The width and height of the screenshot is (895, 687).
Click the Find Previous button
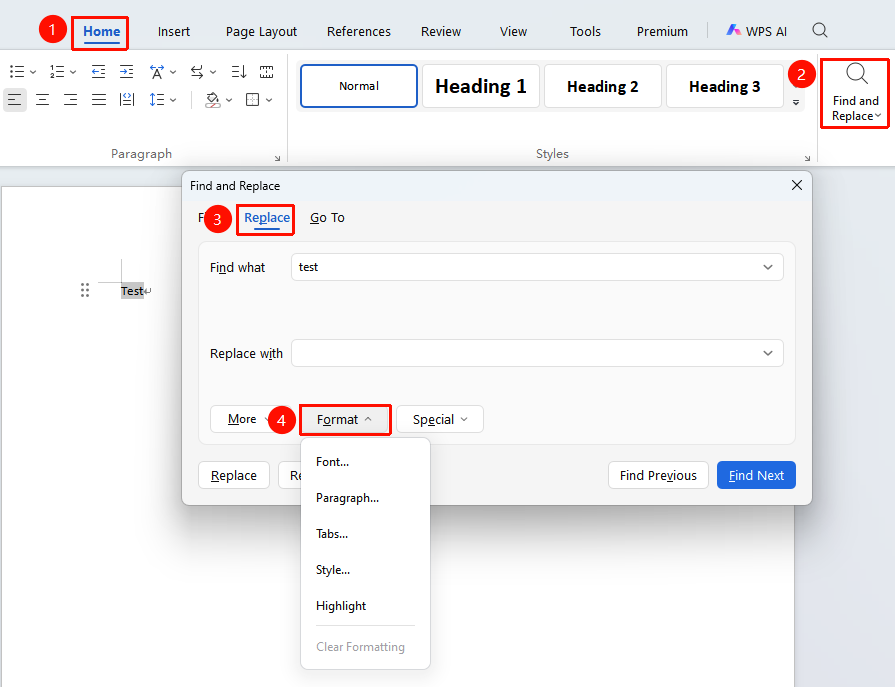[658, 475]
